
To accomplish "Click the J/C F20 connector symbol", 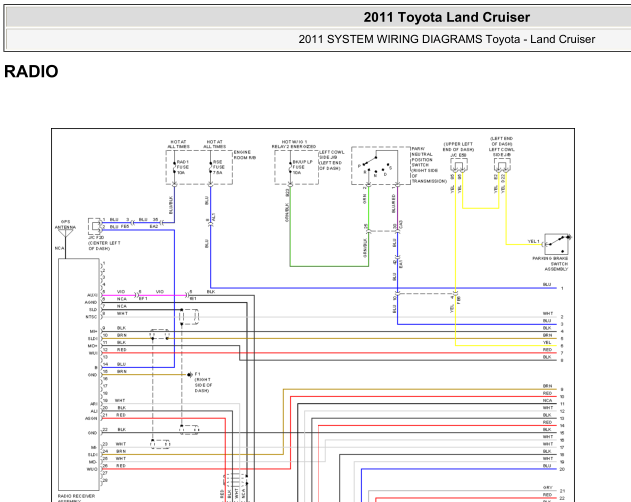I will (95, 226).
